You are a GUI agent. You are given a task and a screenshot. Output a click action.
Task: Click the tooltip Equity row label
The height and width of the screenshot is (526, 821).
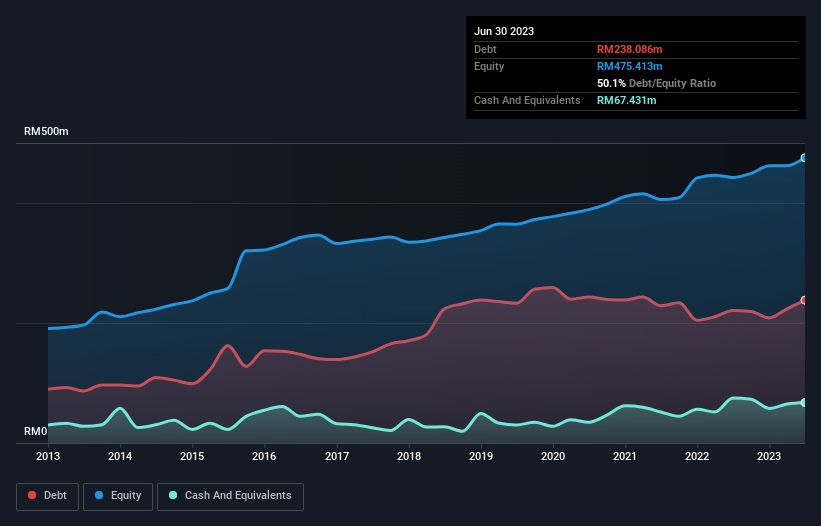tap(489, 66)
